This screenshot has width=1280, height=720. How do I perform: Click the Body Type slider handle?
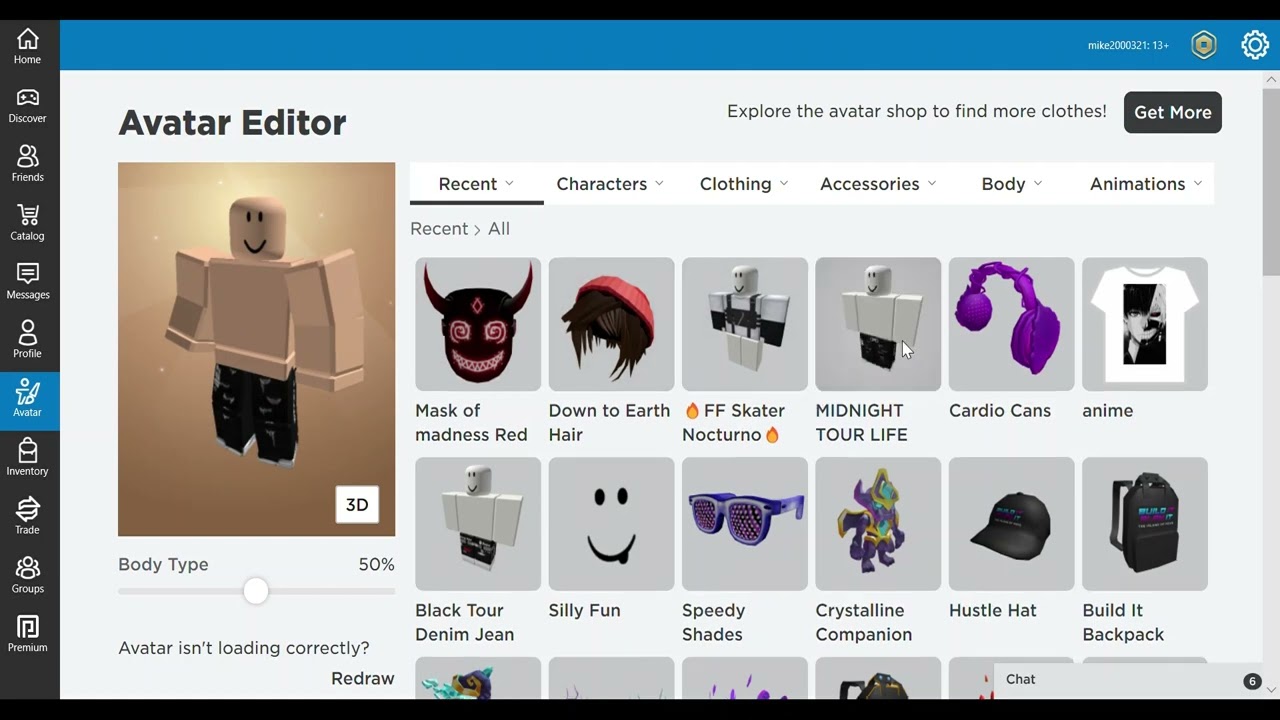(x=256, y=591)
